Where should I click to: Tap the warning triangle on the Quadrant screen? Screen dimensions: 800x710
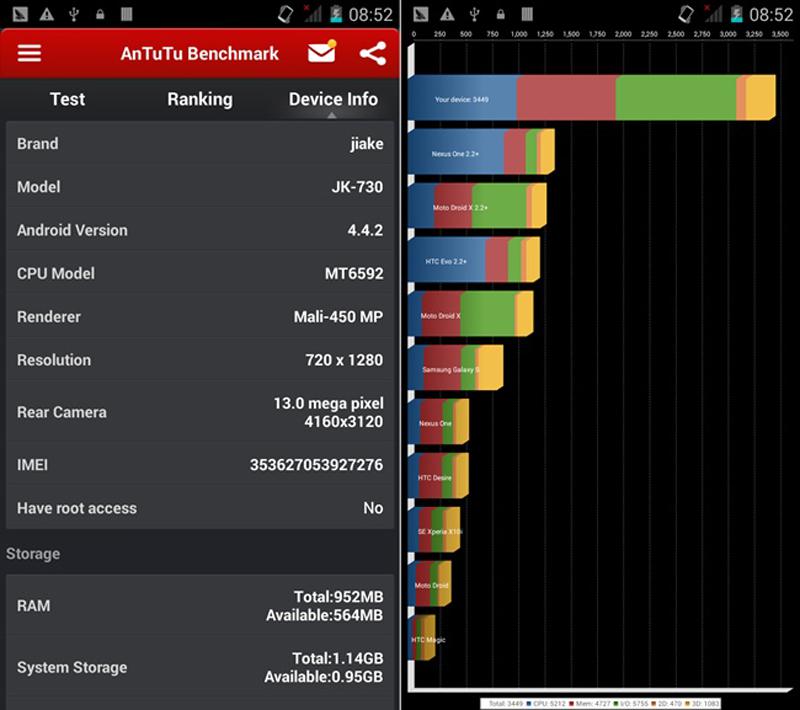[x=447, y=14]
